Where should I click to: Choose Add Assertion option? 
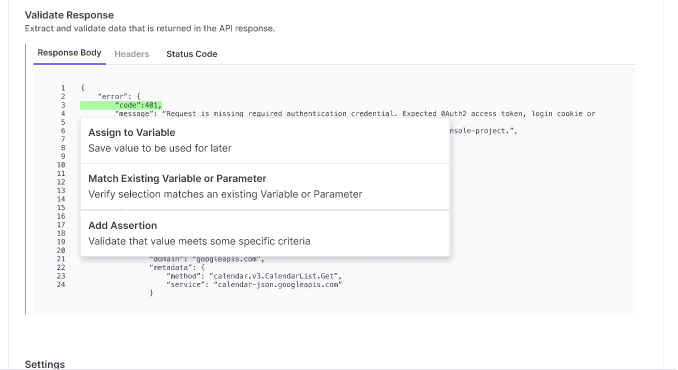click(x=265, y=233)
